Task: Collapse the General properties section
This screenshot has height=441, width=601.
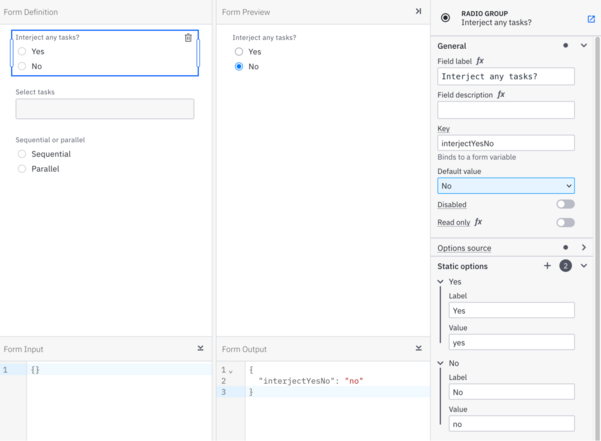Action: (583, 46)
